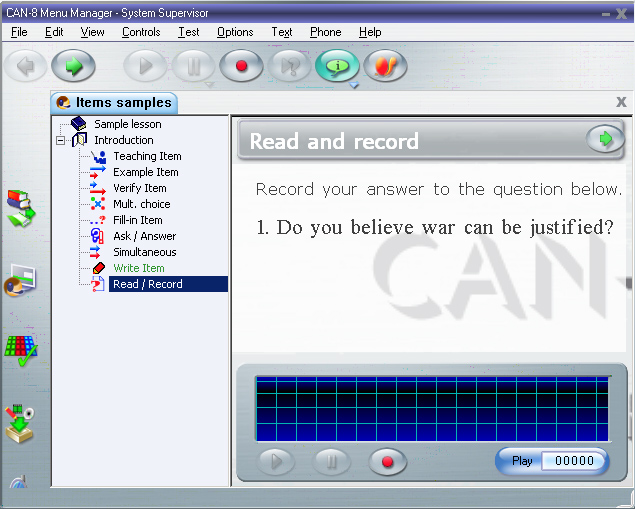Click the Play counter label
This screenshot has width=635, height=509.
click(522, 461)
